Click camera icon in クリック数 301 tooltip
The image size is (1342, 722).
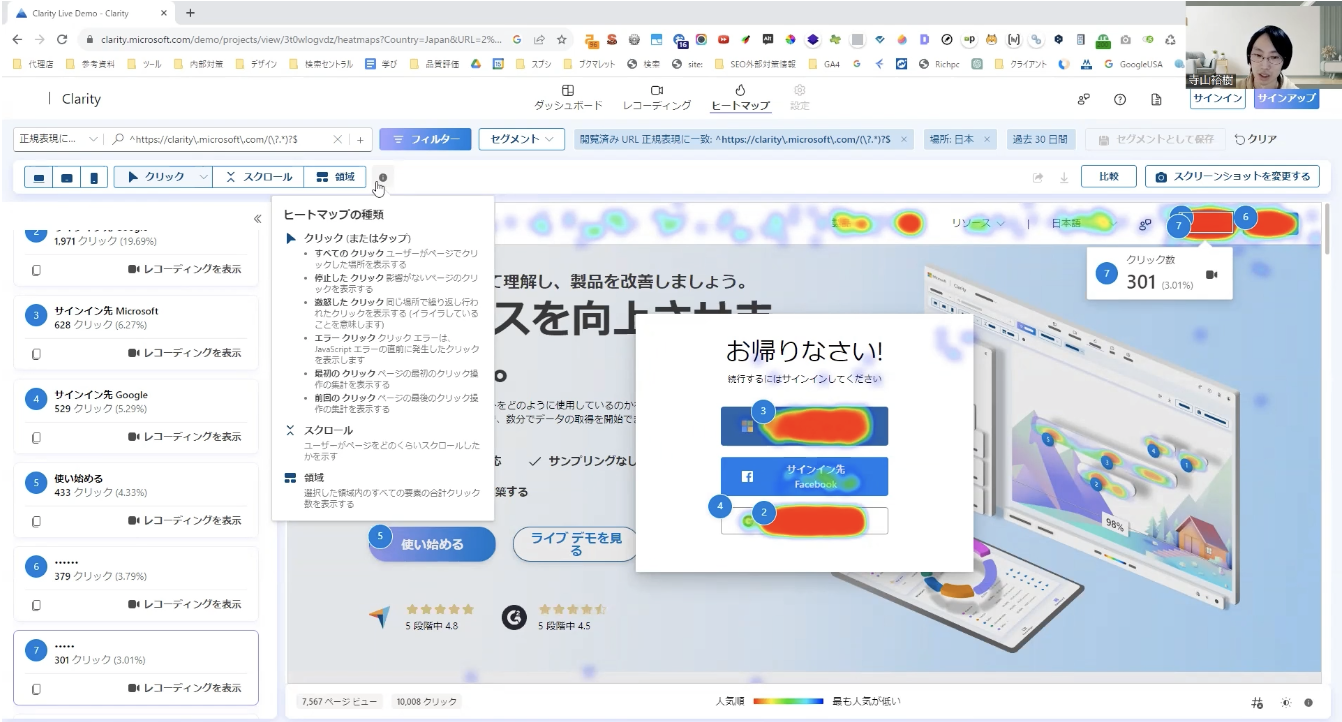click(1212, 274)
